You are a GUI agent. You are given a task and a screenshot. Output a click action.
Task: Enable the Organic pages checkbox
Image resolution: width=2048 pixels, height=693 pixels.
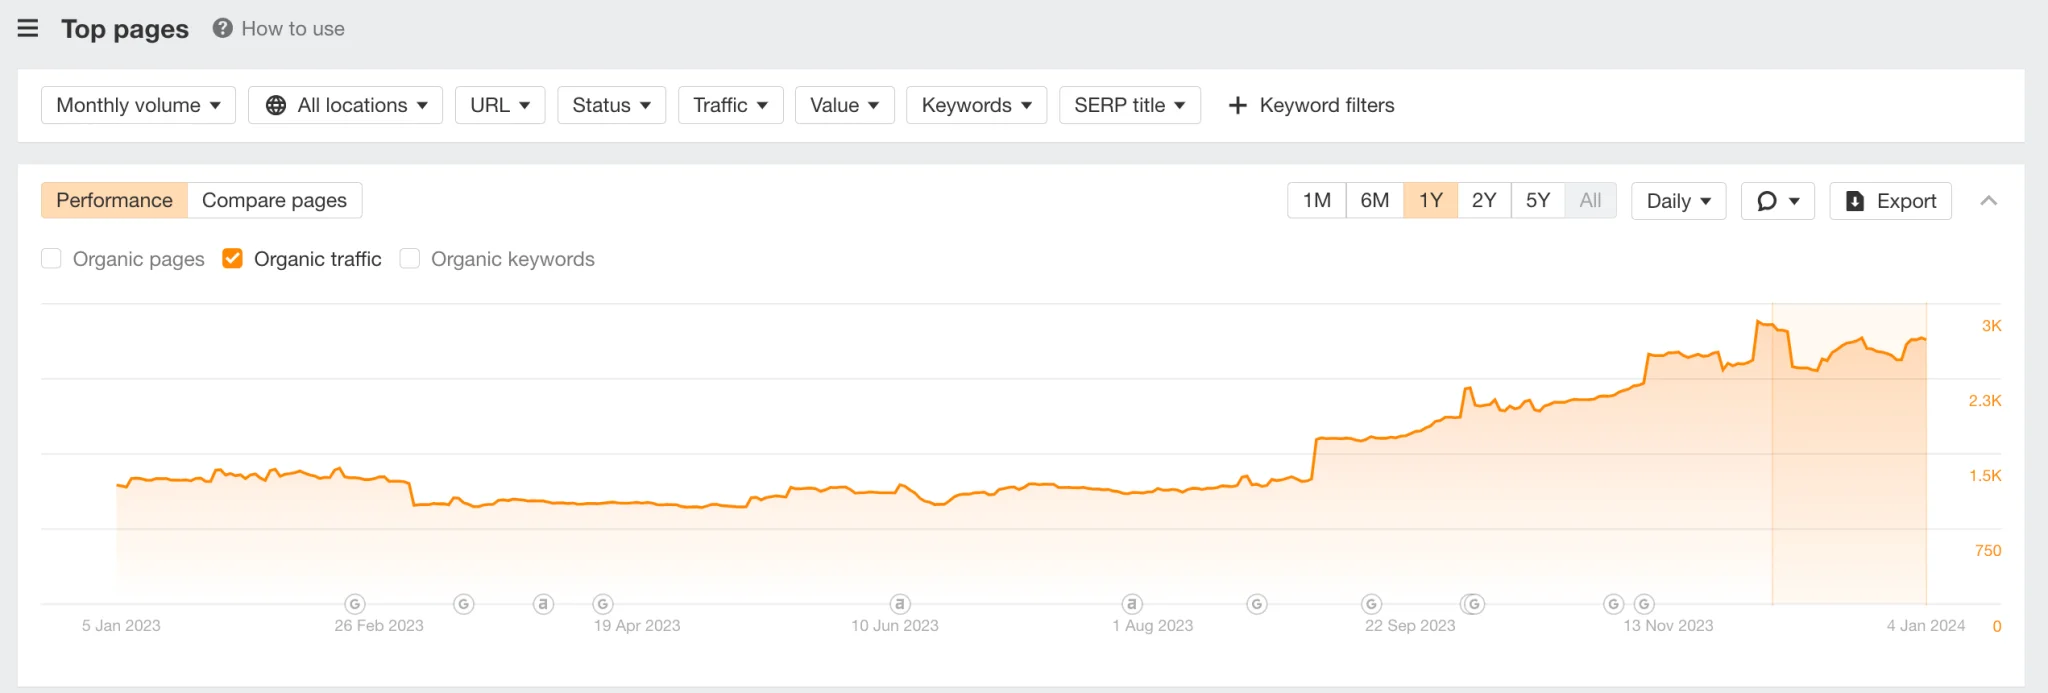pos(52,259)
